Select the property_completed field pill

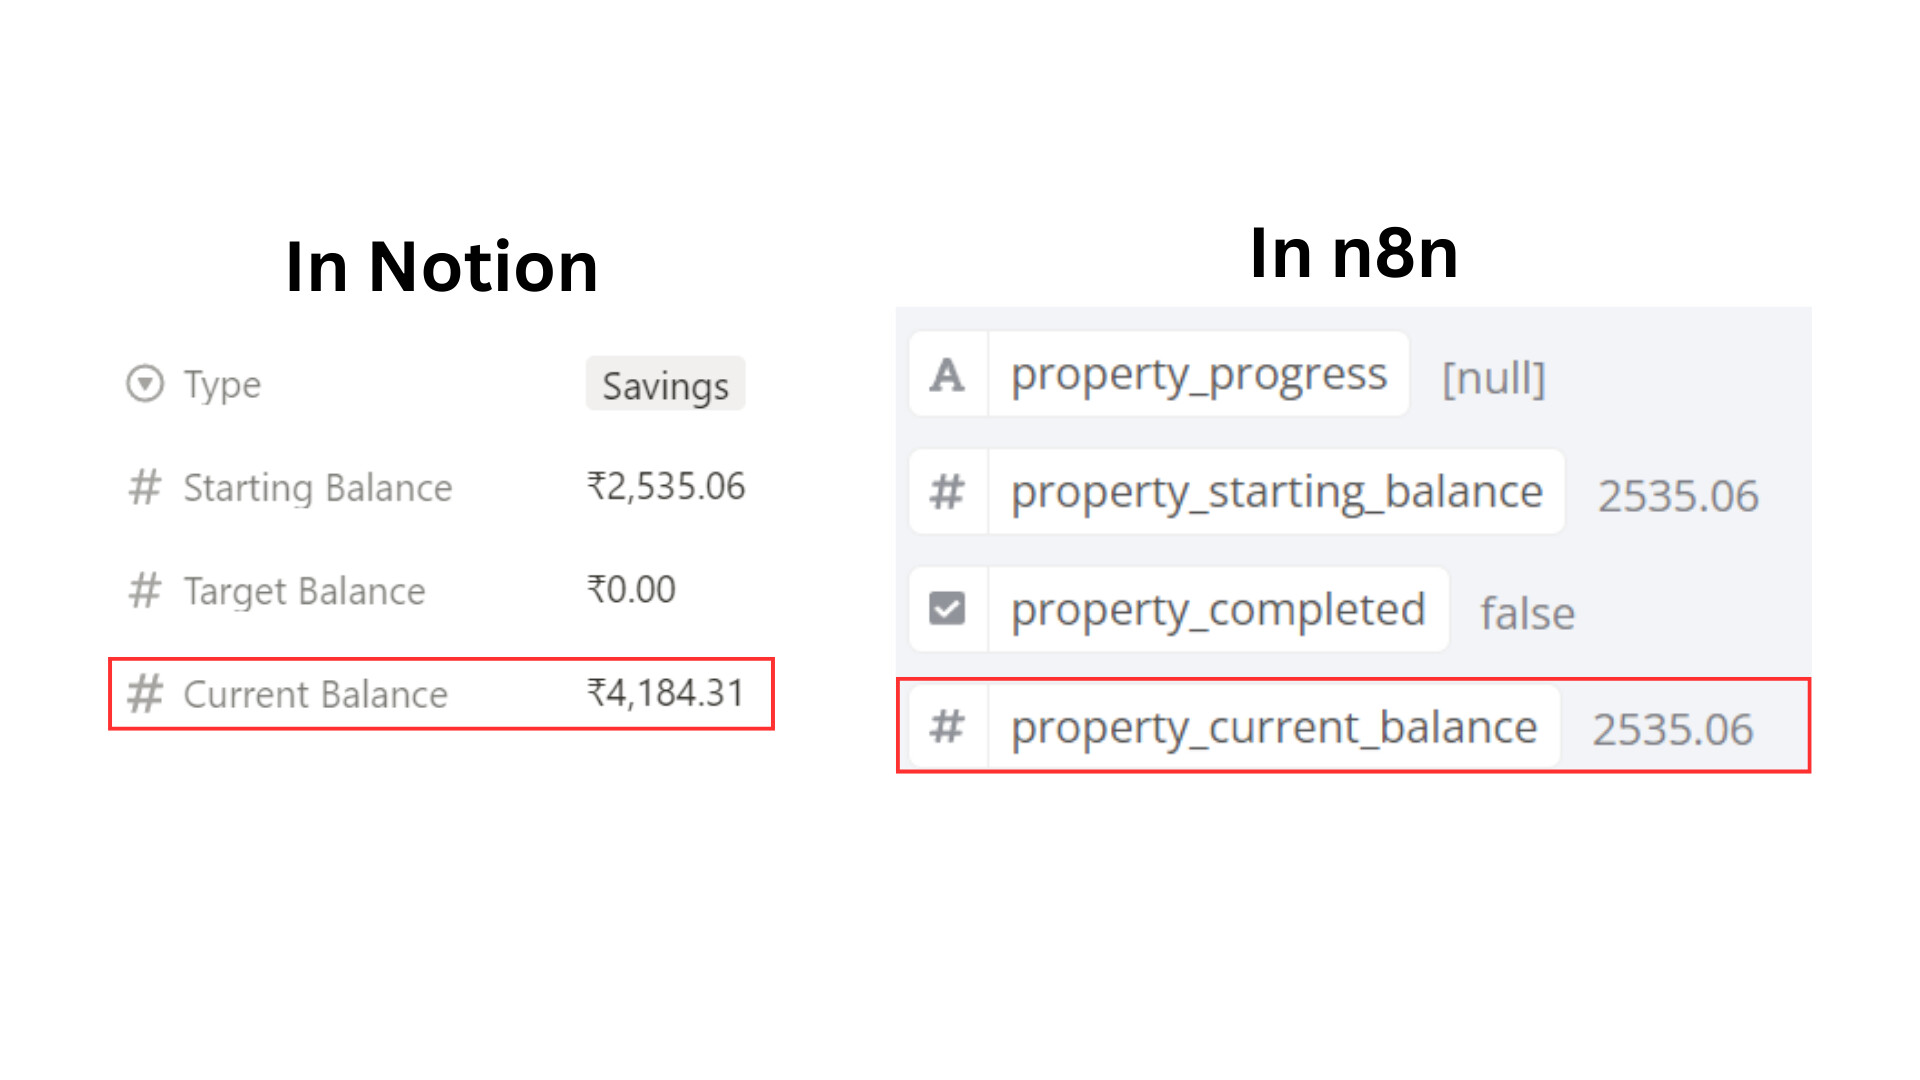pyautogui.click(x=1217, y=609)
